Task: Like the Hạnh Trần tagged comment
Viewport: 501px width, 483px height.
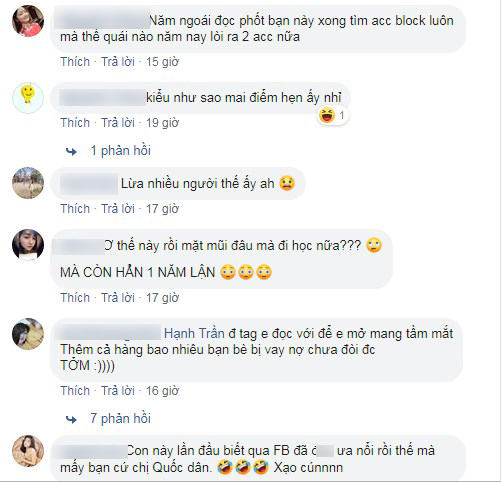Action: [75, 391]
